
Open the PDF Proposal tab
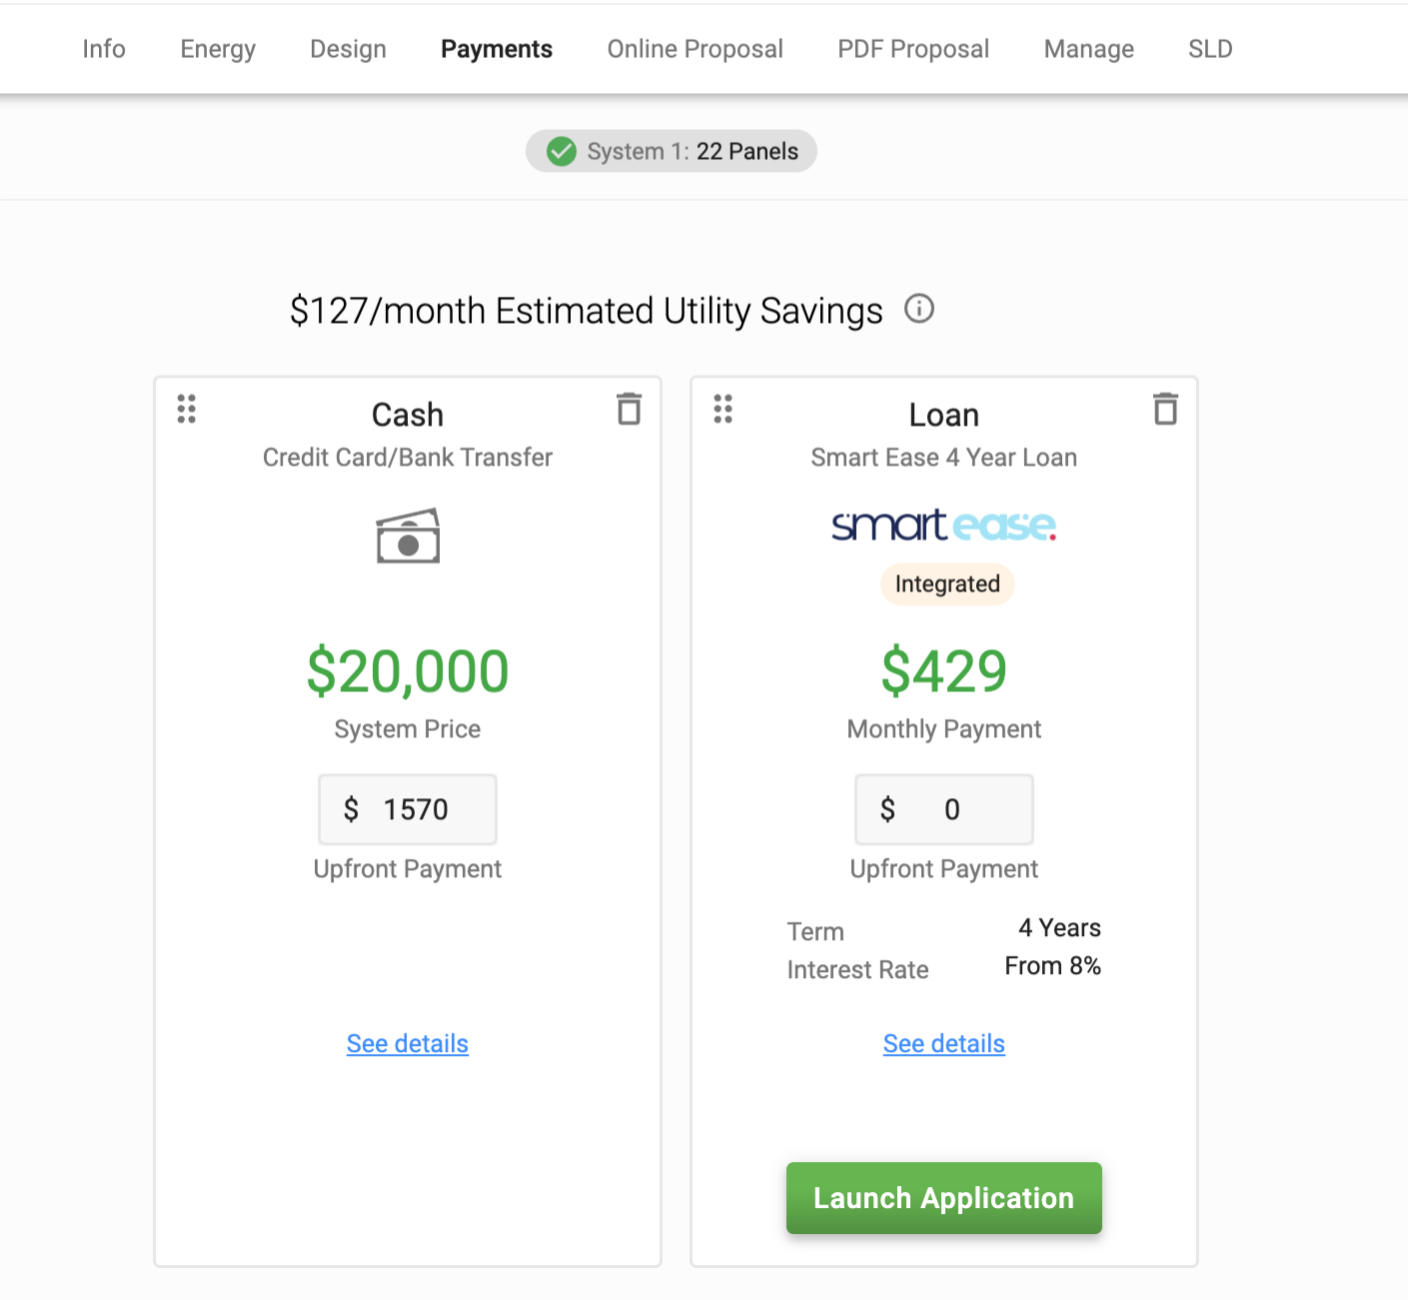pos(912,48)
